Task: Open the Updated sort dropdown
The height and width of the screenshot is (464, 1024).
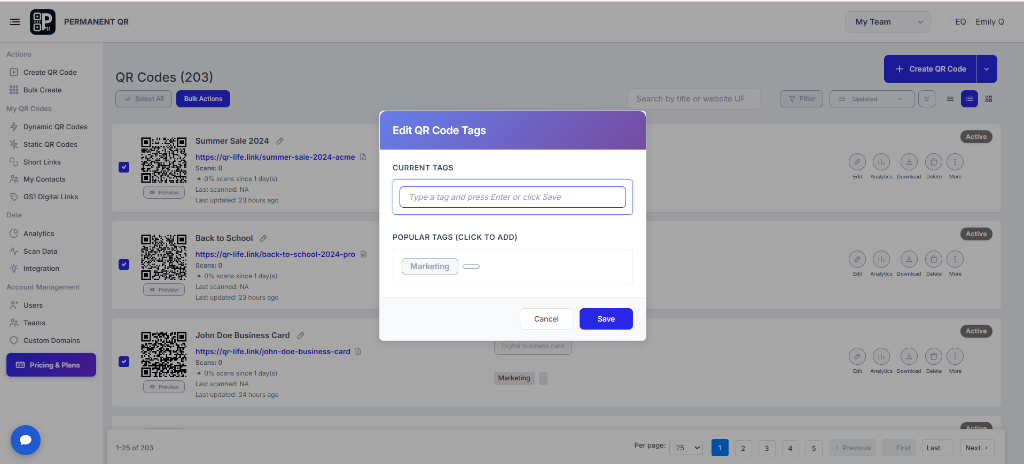Action: (872, 99)
